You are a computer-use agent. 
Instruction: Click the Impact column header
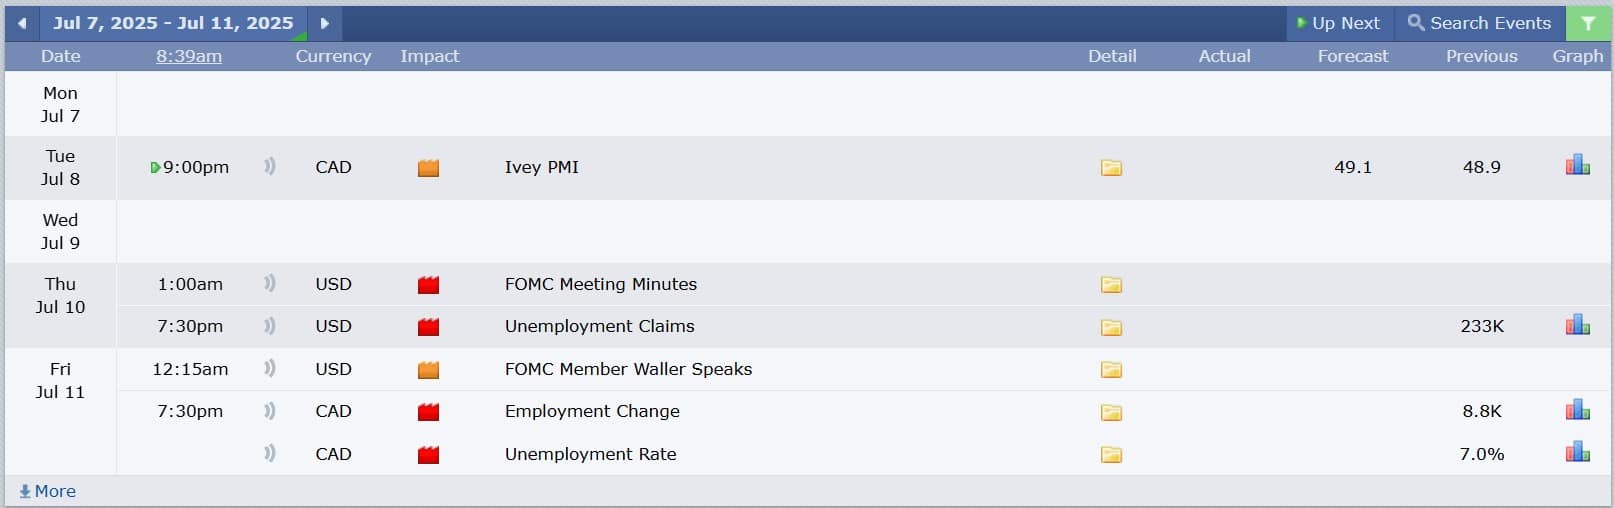(x=430, y=56)
